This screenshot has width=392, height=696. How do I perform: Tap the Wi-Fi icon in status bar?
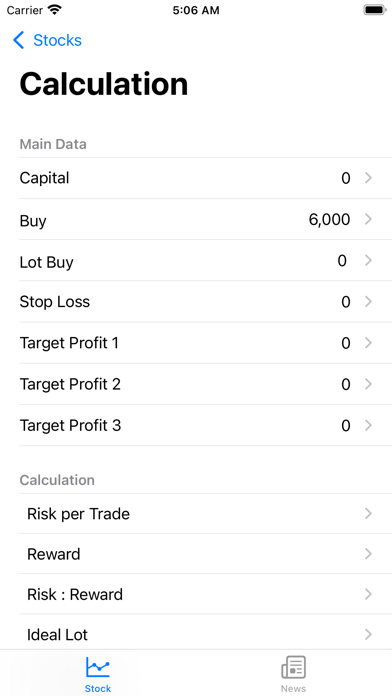point(55,10)
